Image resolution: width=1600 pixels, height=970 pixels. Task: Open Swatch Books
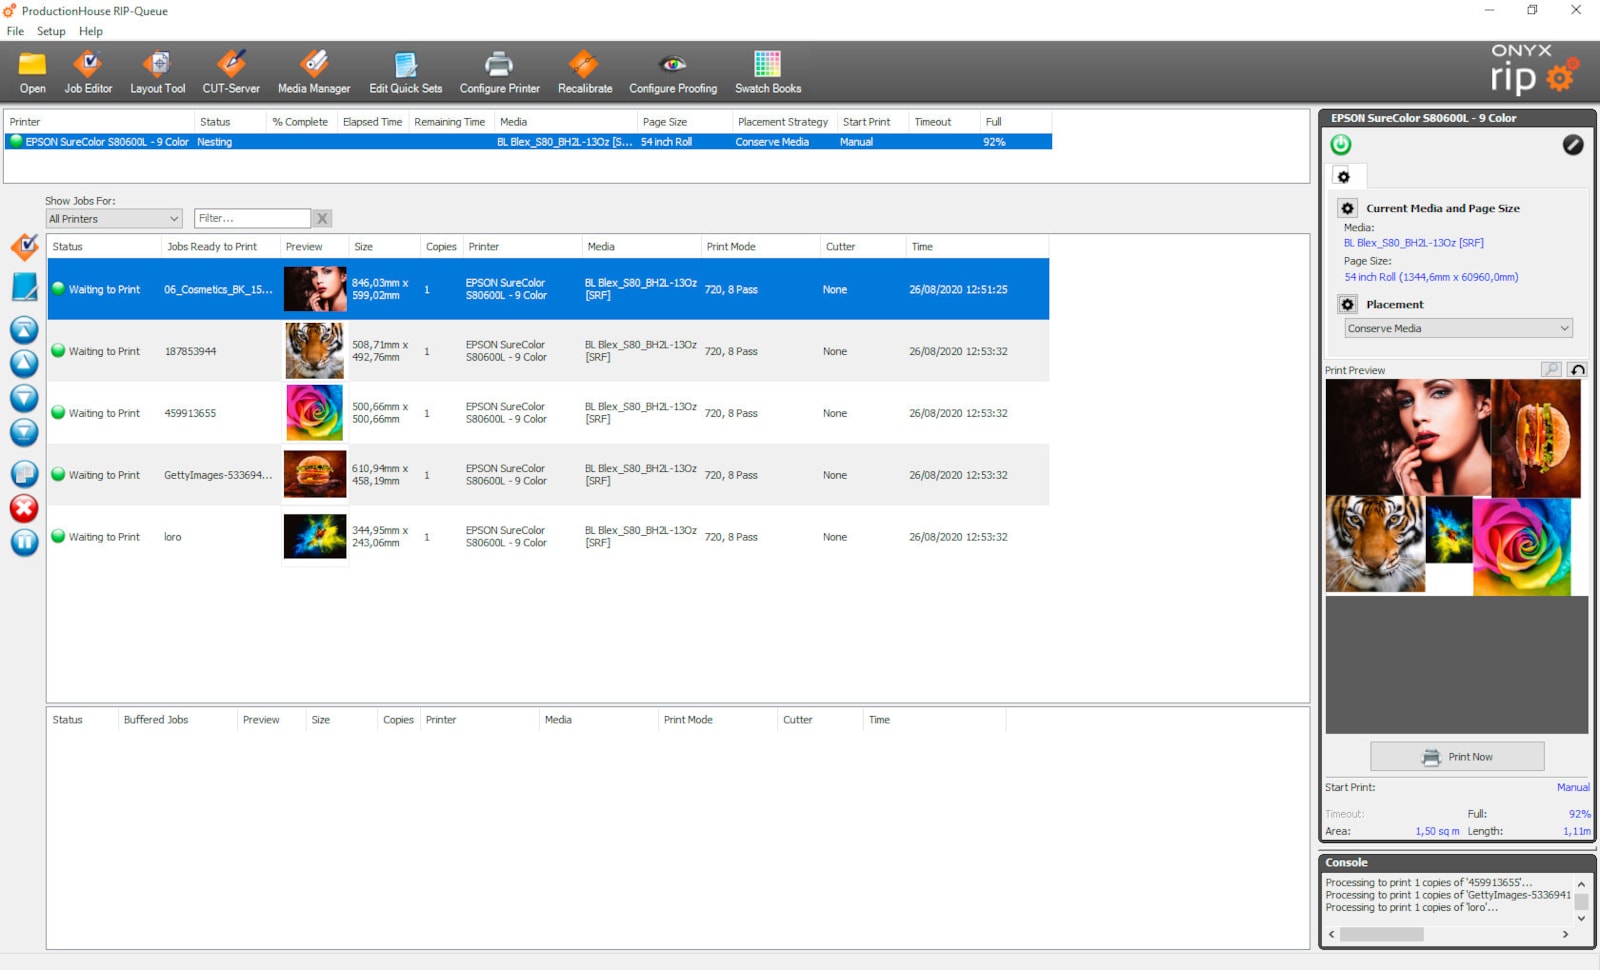(767, 72)
